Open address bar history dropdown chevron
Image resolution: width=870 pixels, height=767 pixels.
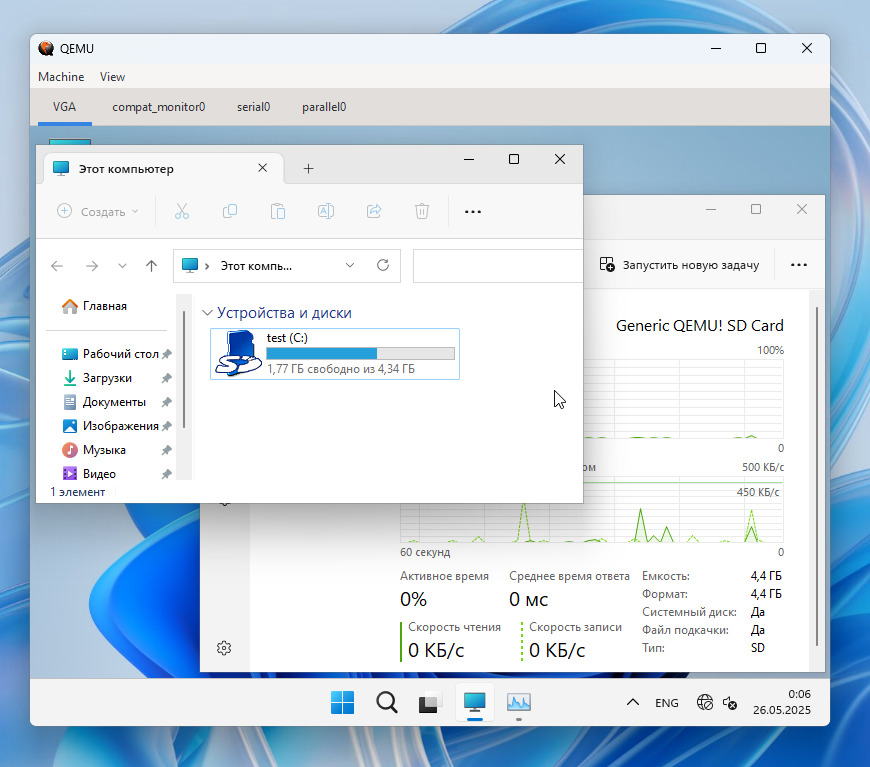coord(350,266)
